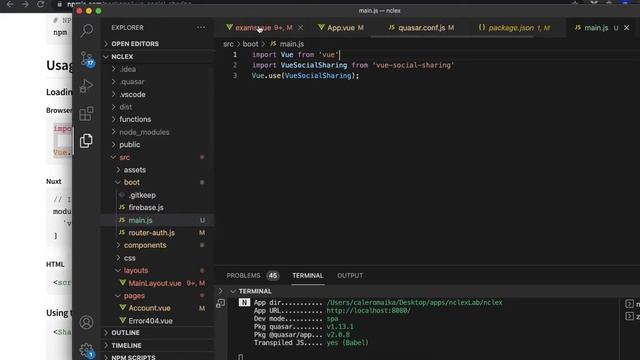The image size is (640, 360).
Task: Click the Vue.use(VueSocialSharing) line
Action: pos(305,76)
